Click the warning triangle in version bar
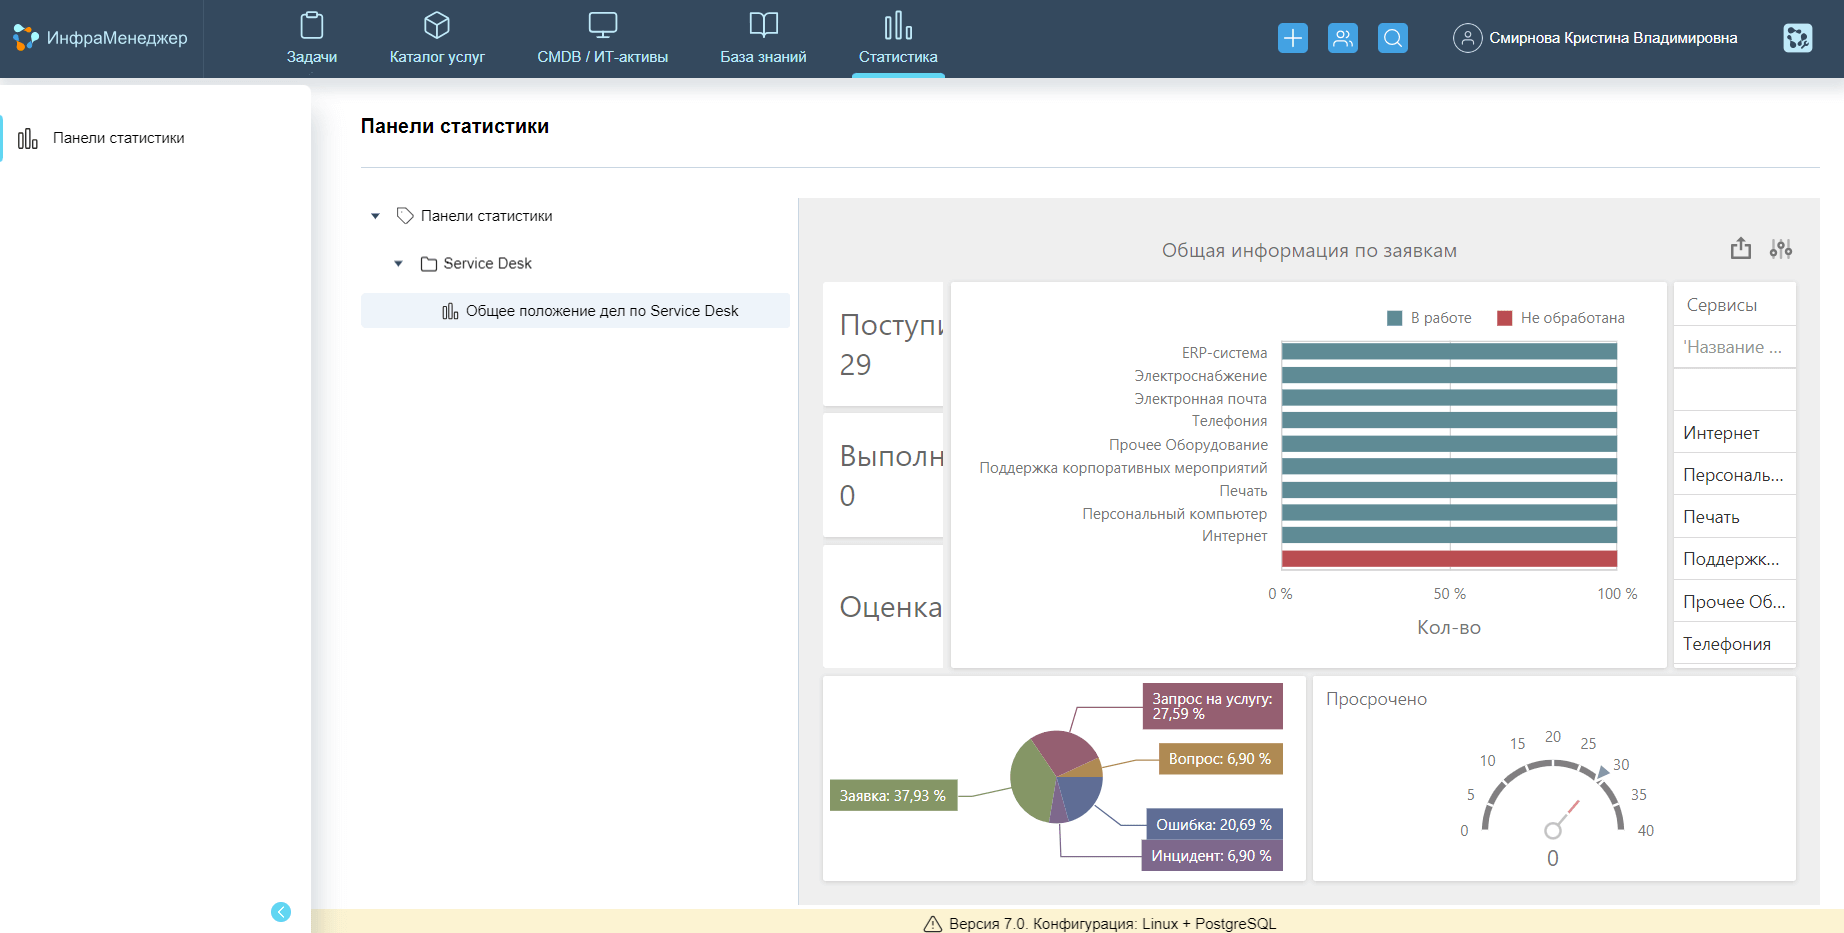Screen dimensions: 1844x933 click(x=932, y=924)
